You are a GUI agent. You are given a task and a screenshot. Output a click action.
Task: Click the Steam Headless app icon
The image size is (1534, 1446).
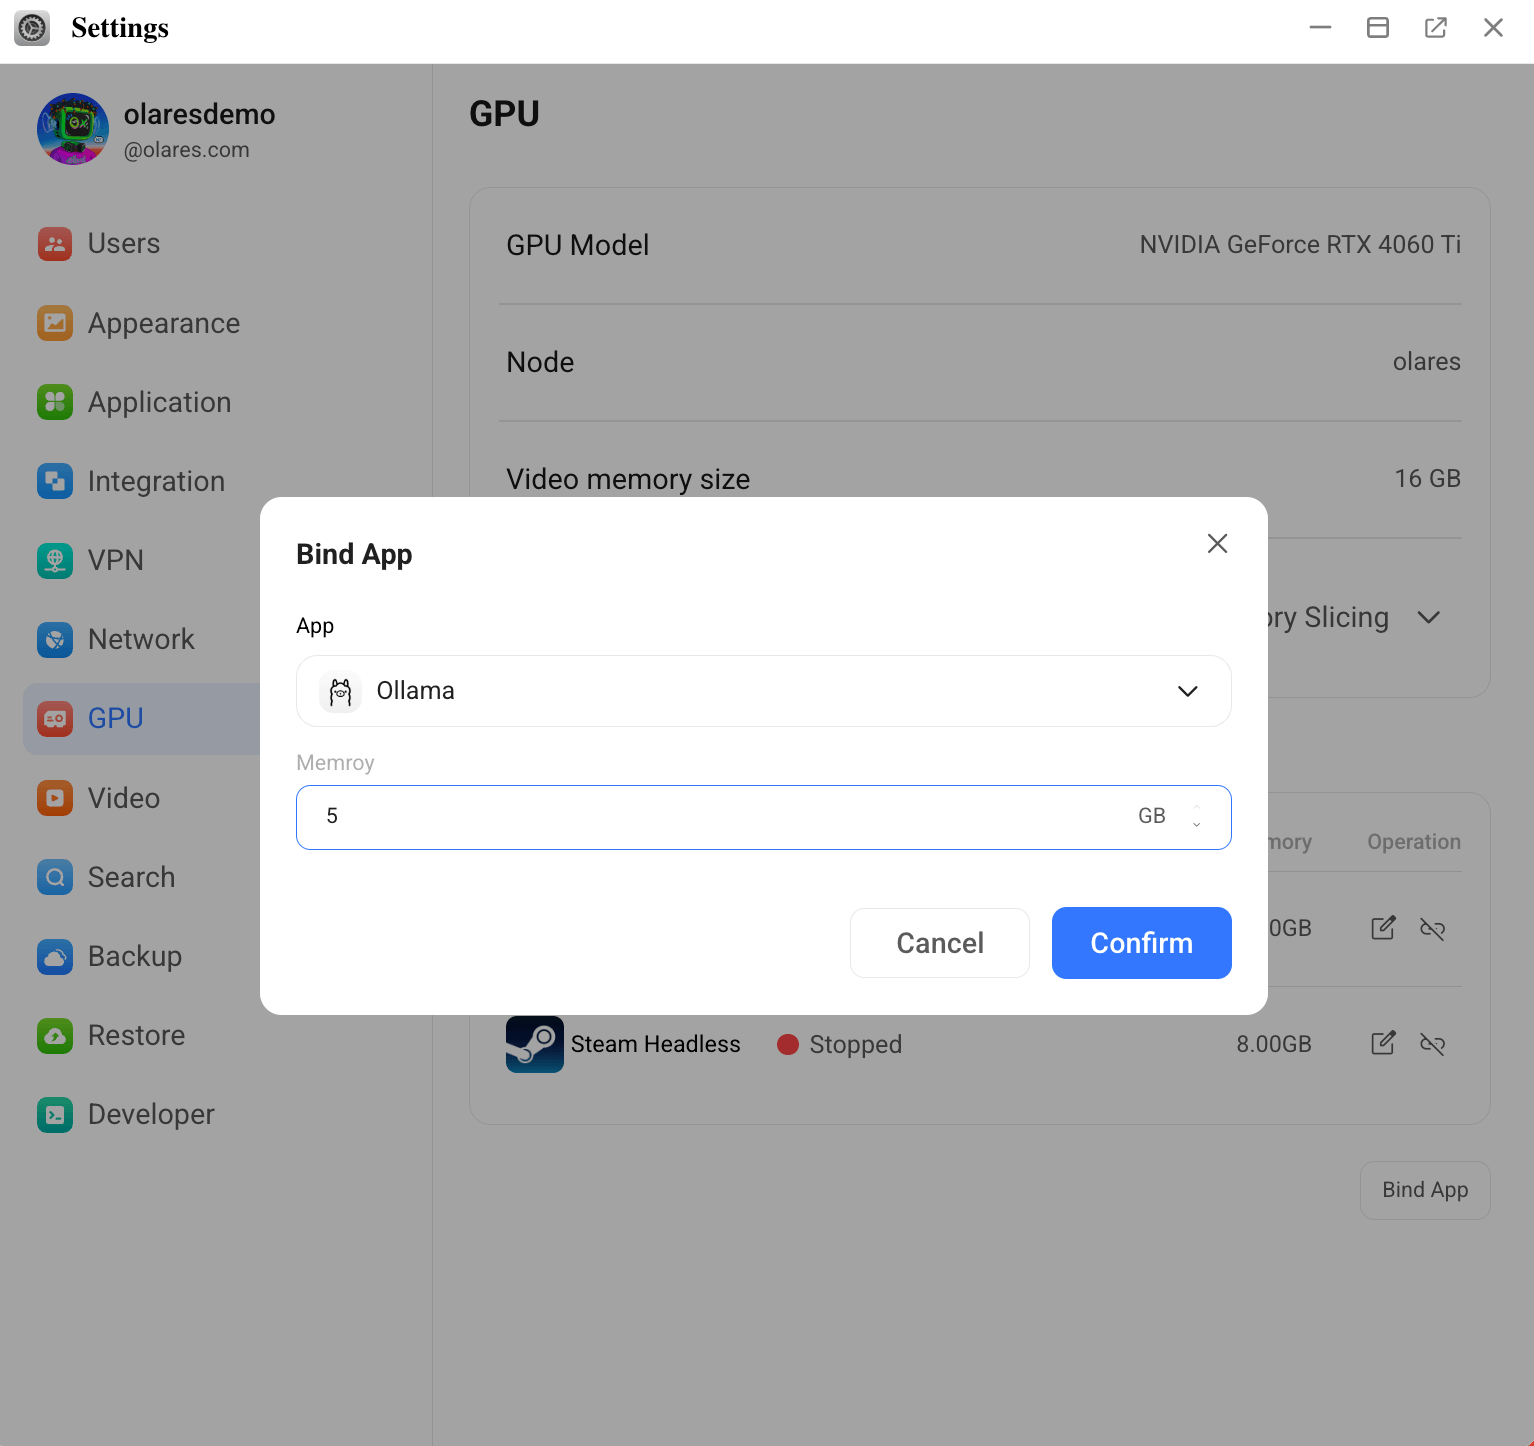(x=534, y=1044)
